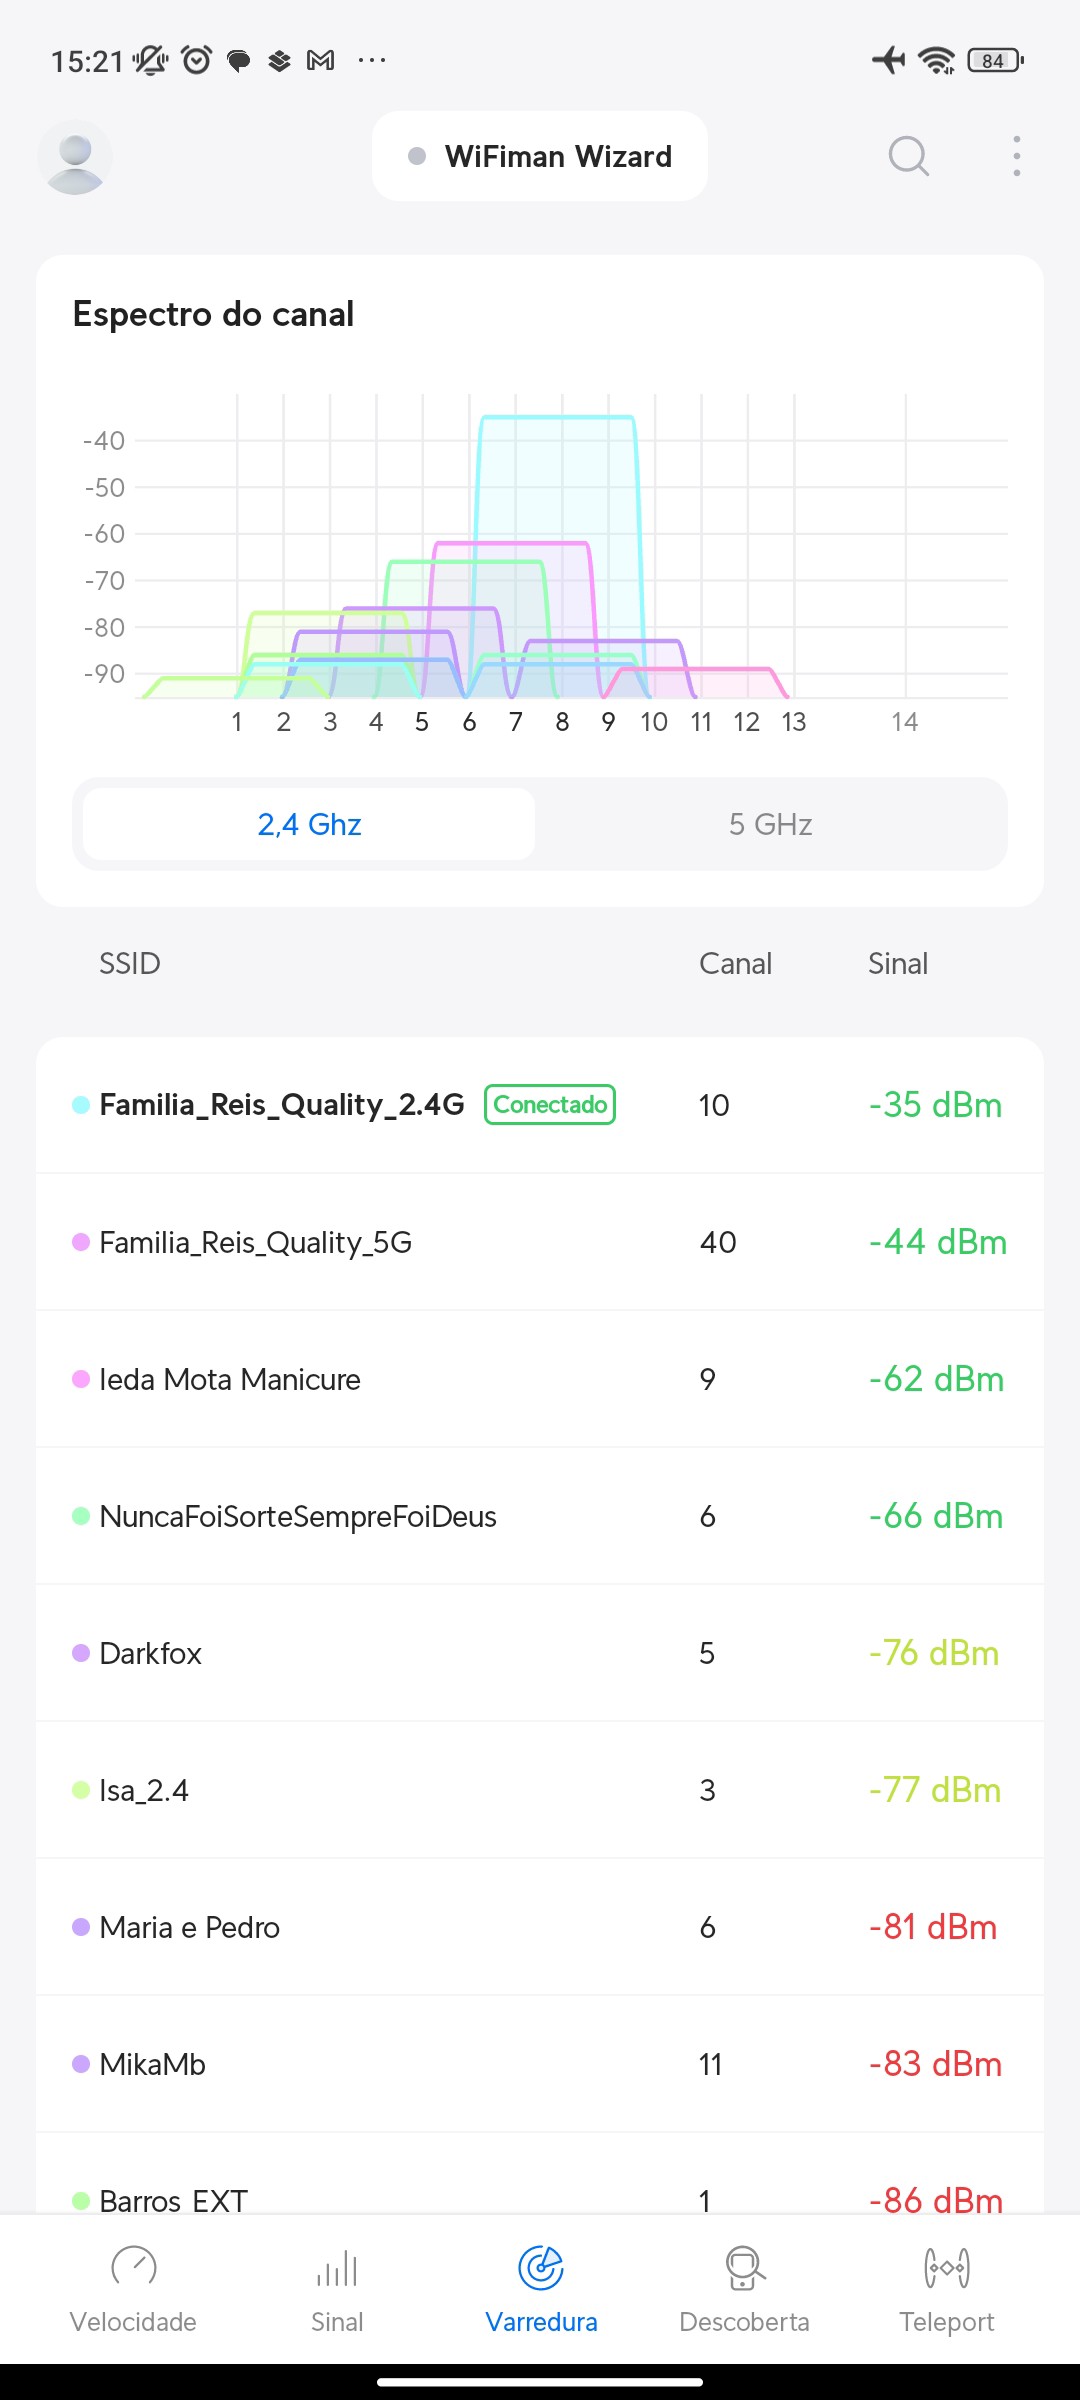Image resolution: width=1080 pixels, height=2400 pixels.
Task: Open the NuncaFoiSorteSempreFoiDeus network entry
Action: click(x=298, y=1516)
